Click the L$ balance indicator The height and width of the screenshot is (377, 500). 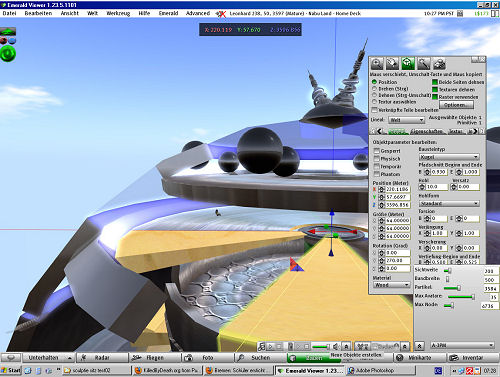481,13
